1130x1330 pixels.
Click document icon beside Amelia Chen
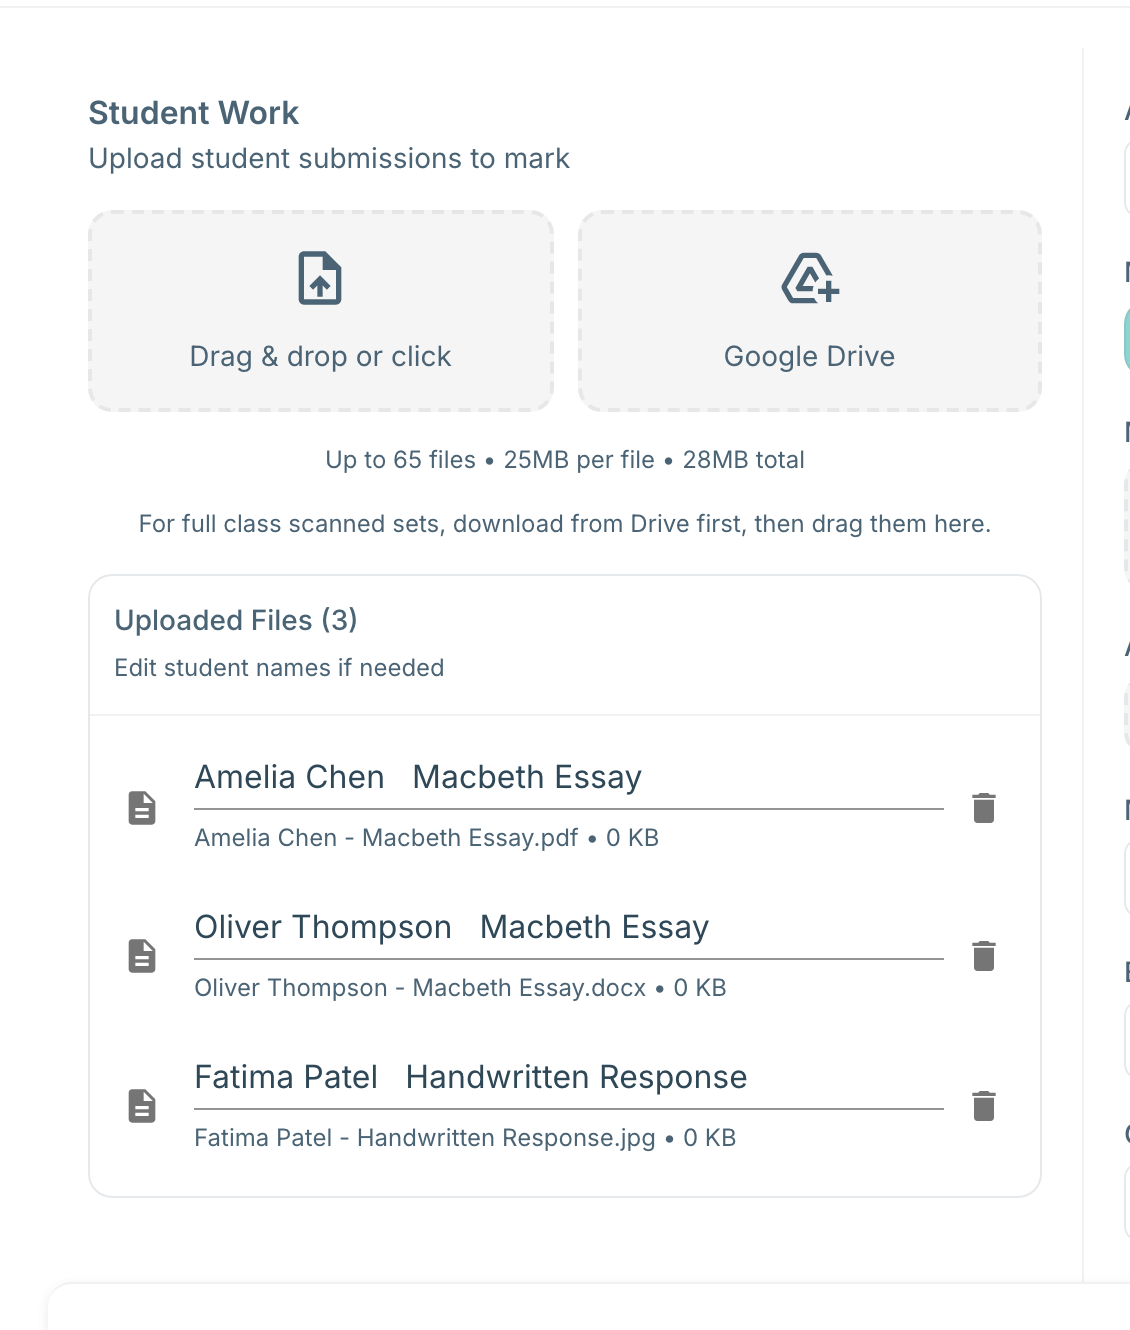(142, 807)
